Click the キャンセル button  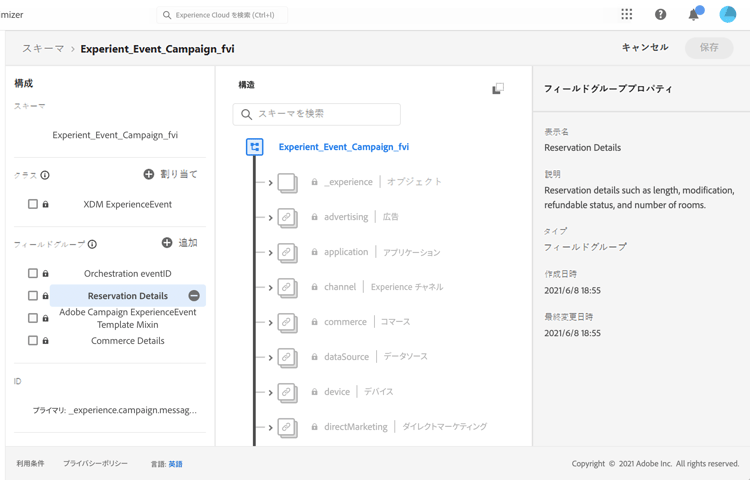[645, 47]
